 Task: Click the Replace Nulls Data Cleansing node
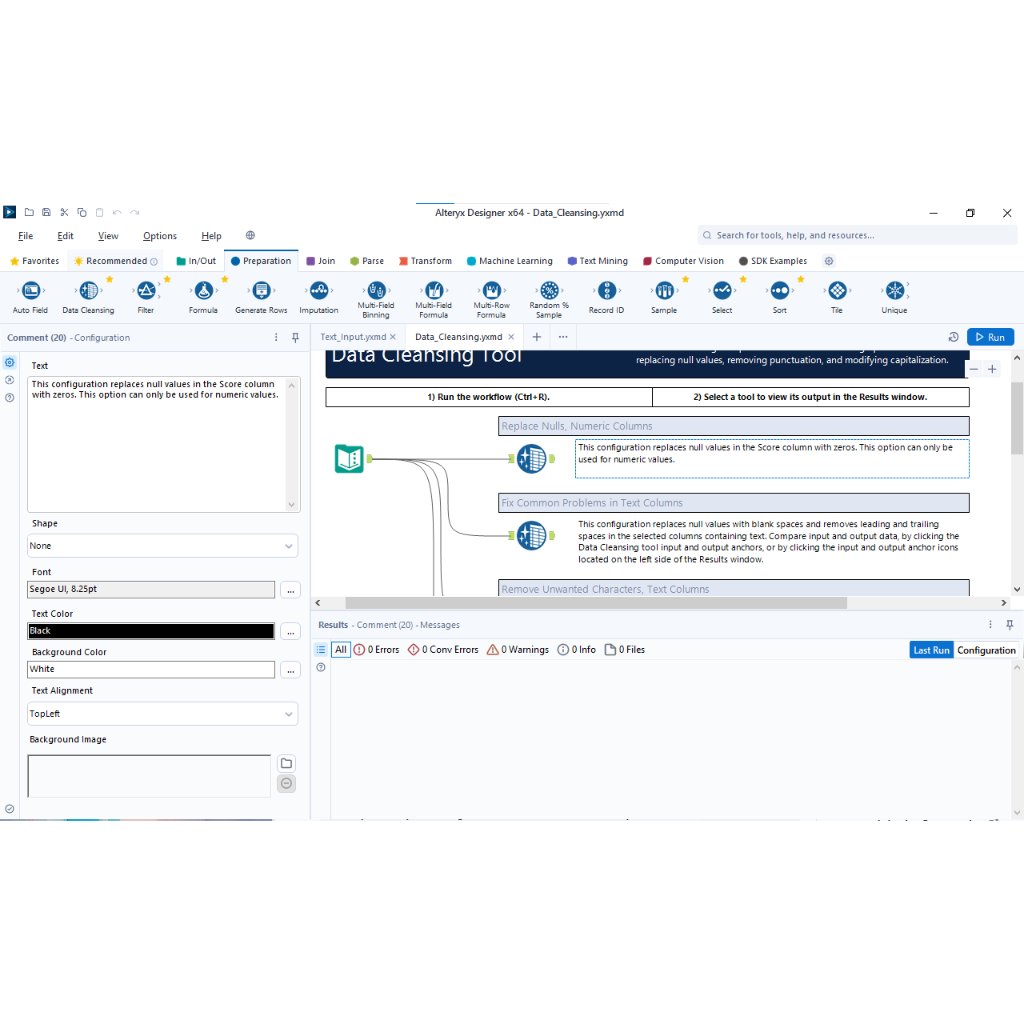tap(532, 458)
